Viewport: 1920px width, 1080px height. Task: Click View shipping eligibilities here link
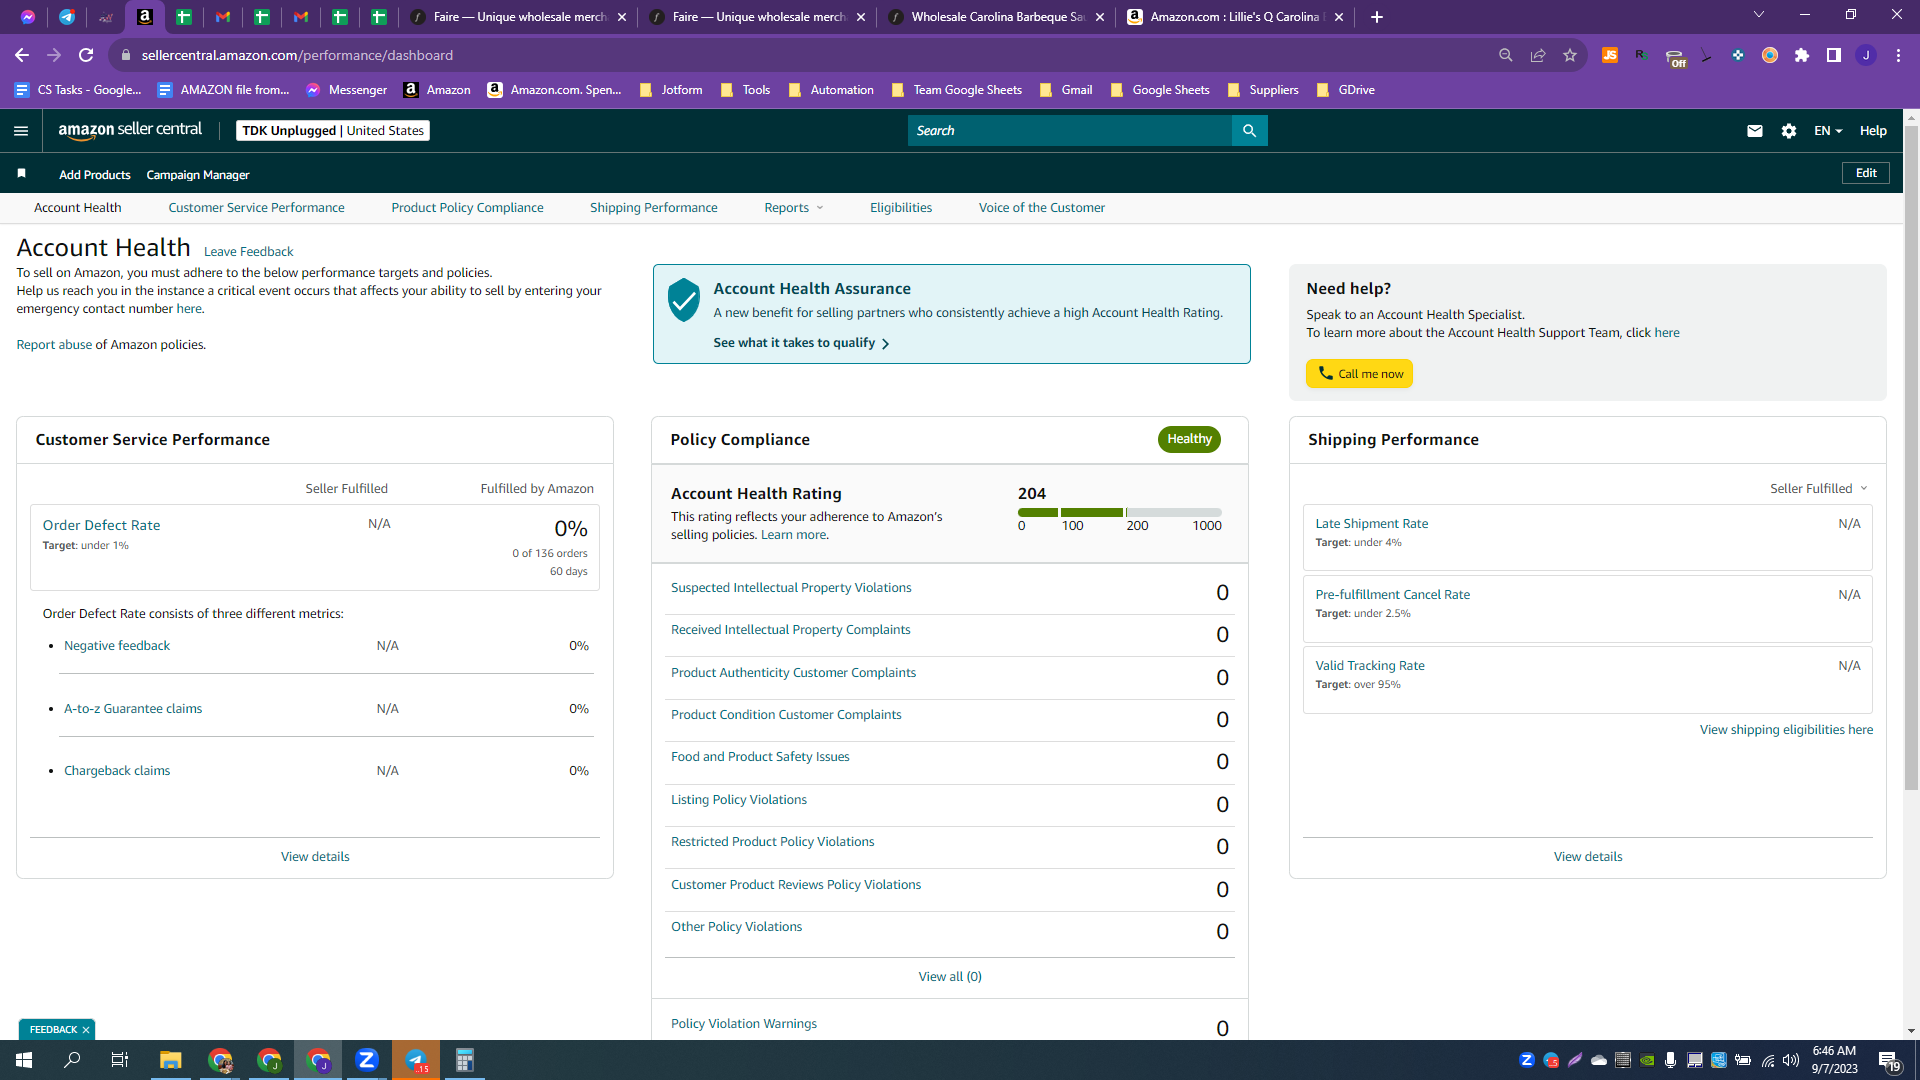1786,730
